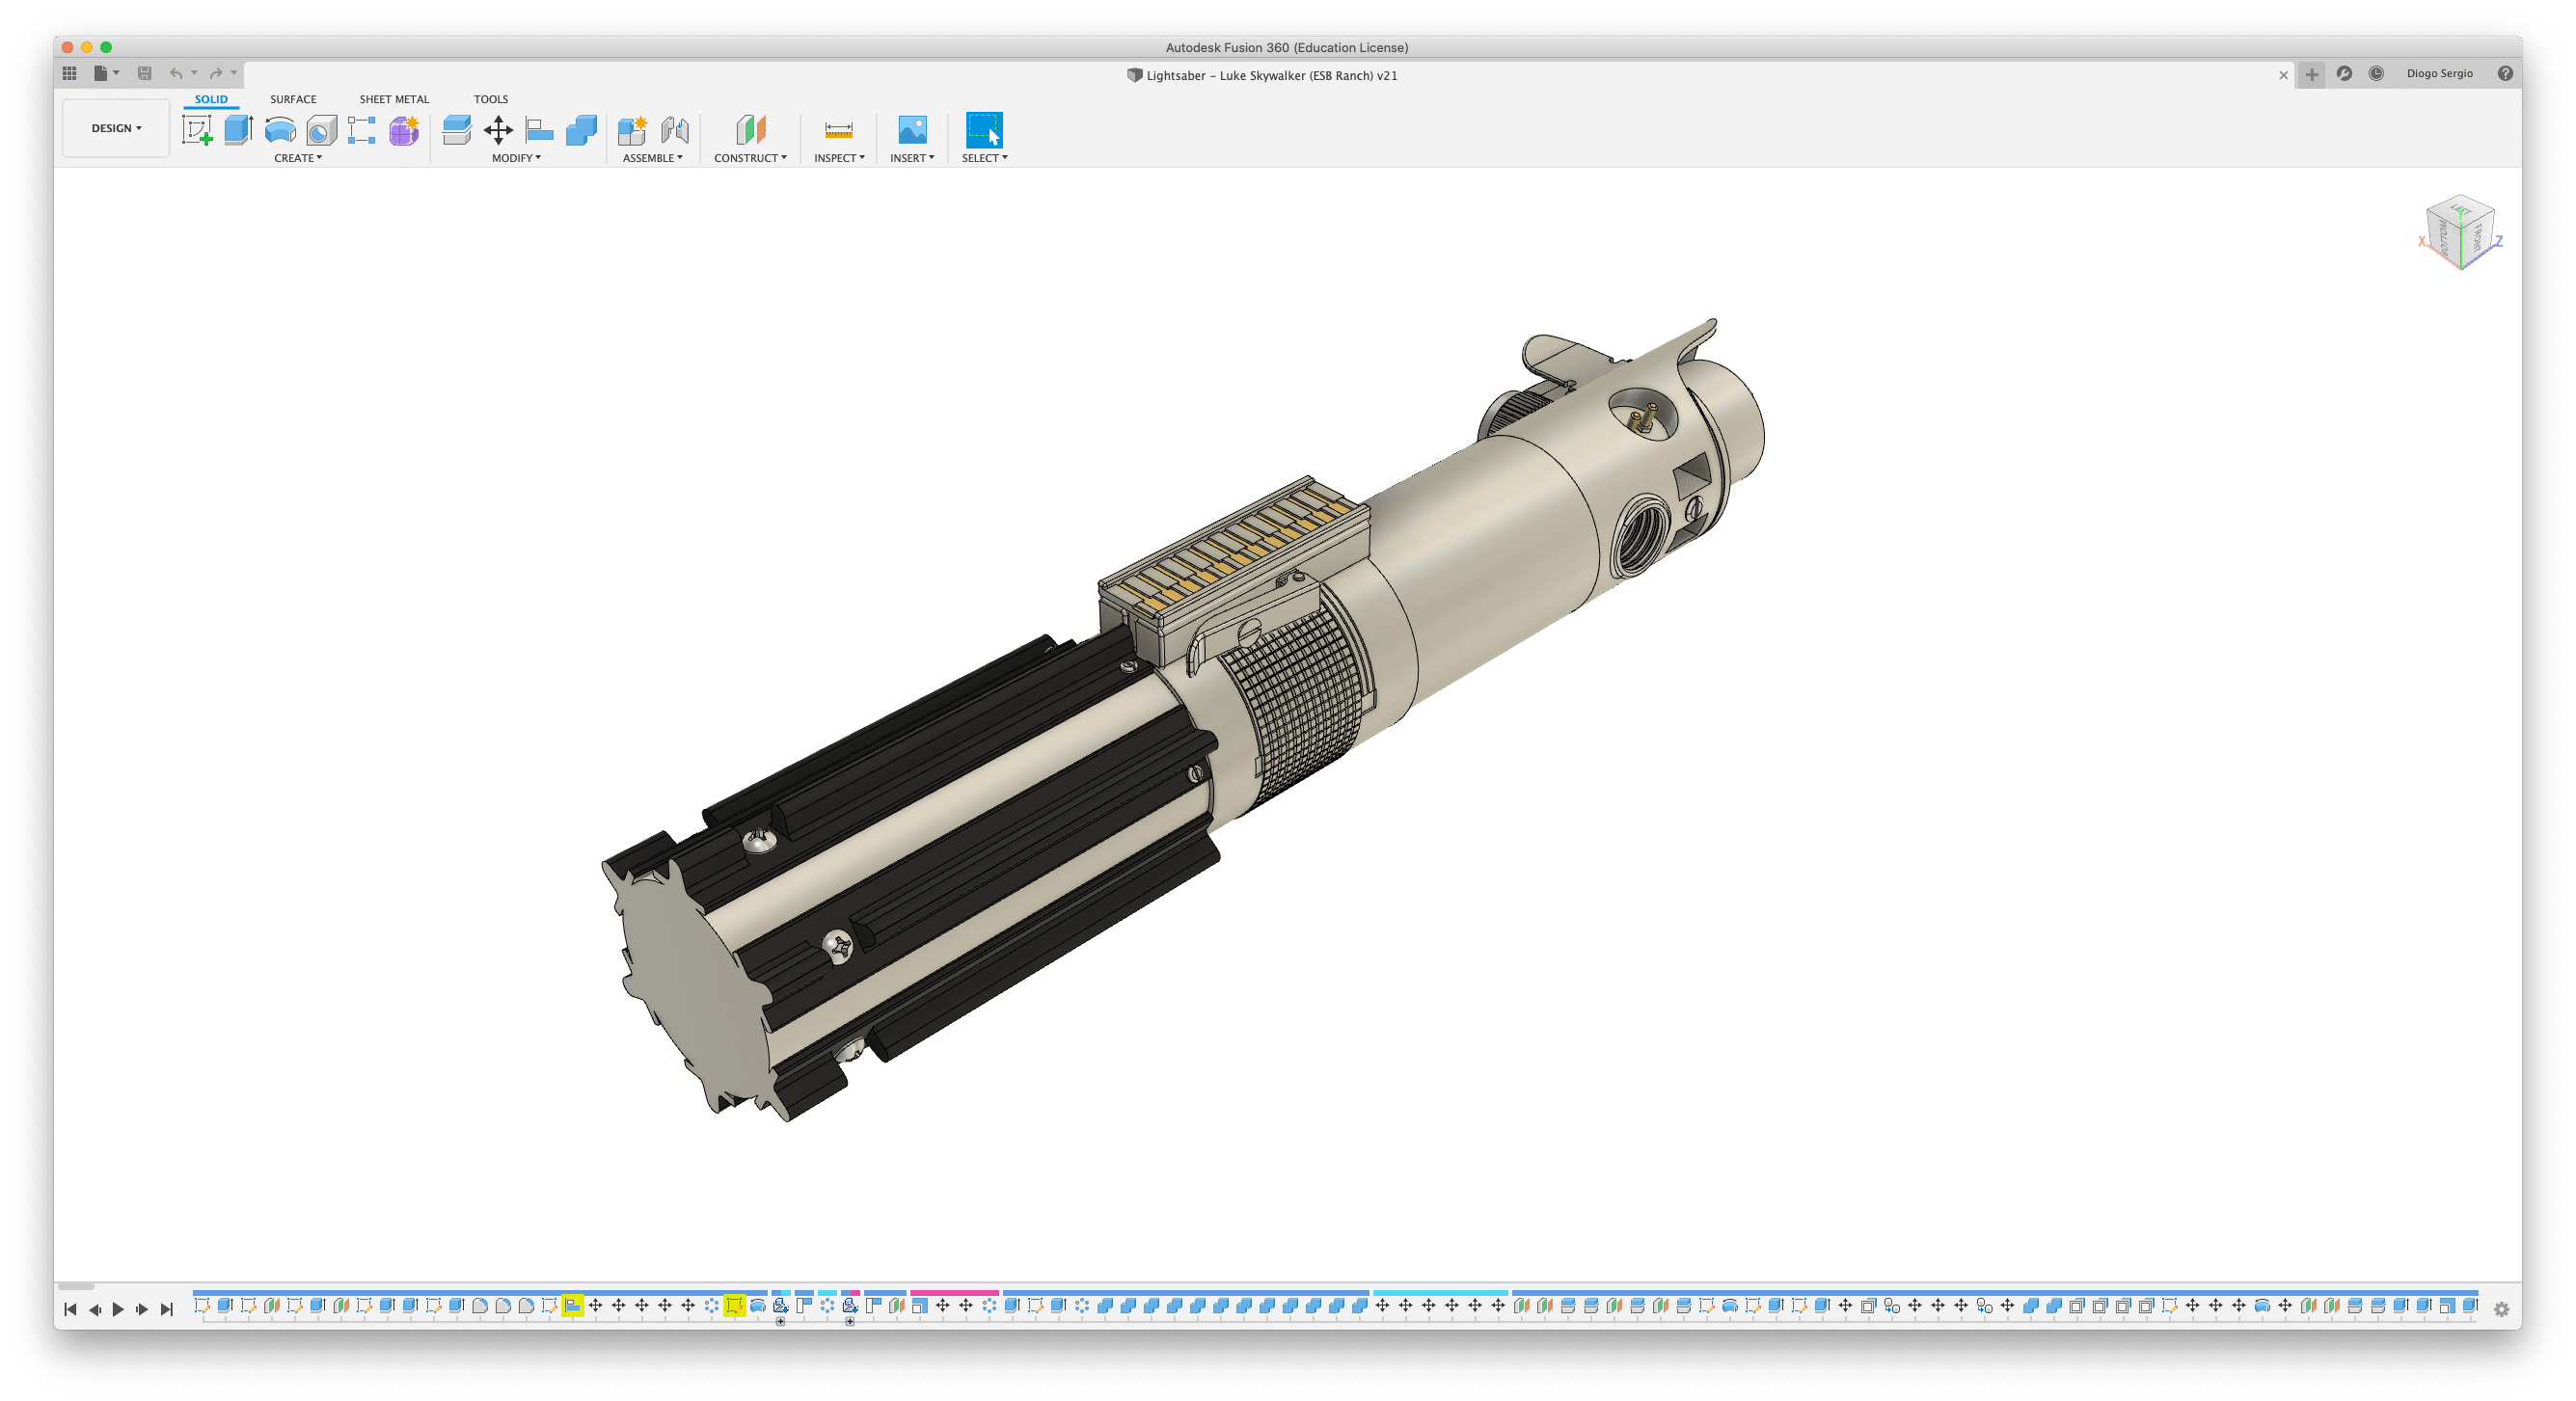Open Diogo Sergio account menu

tap(2439, 73)
